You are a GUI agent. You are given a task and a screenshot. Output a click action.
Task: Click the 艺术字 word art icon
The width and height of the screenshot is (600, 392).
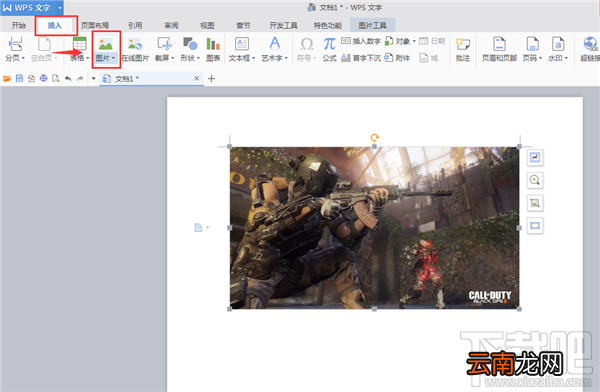tap(275, 44)
